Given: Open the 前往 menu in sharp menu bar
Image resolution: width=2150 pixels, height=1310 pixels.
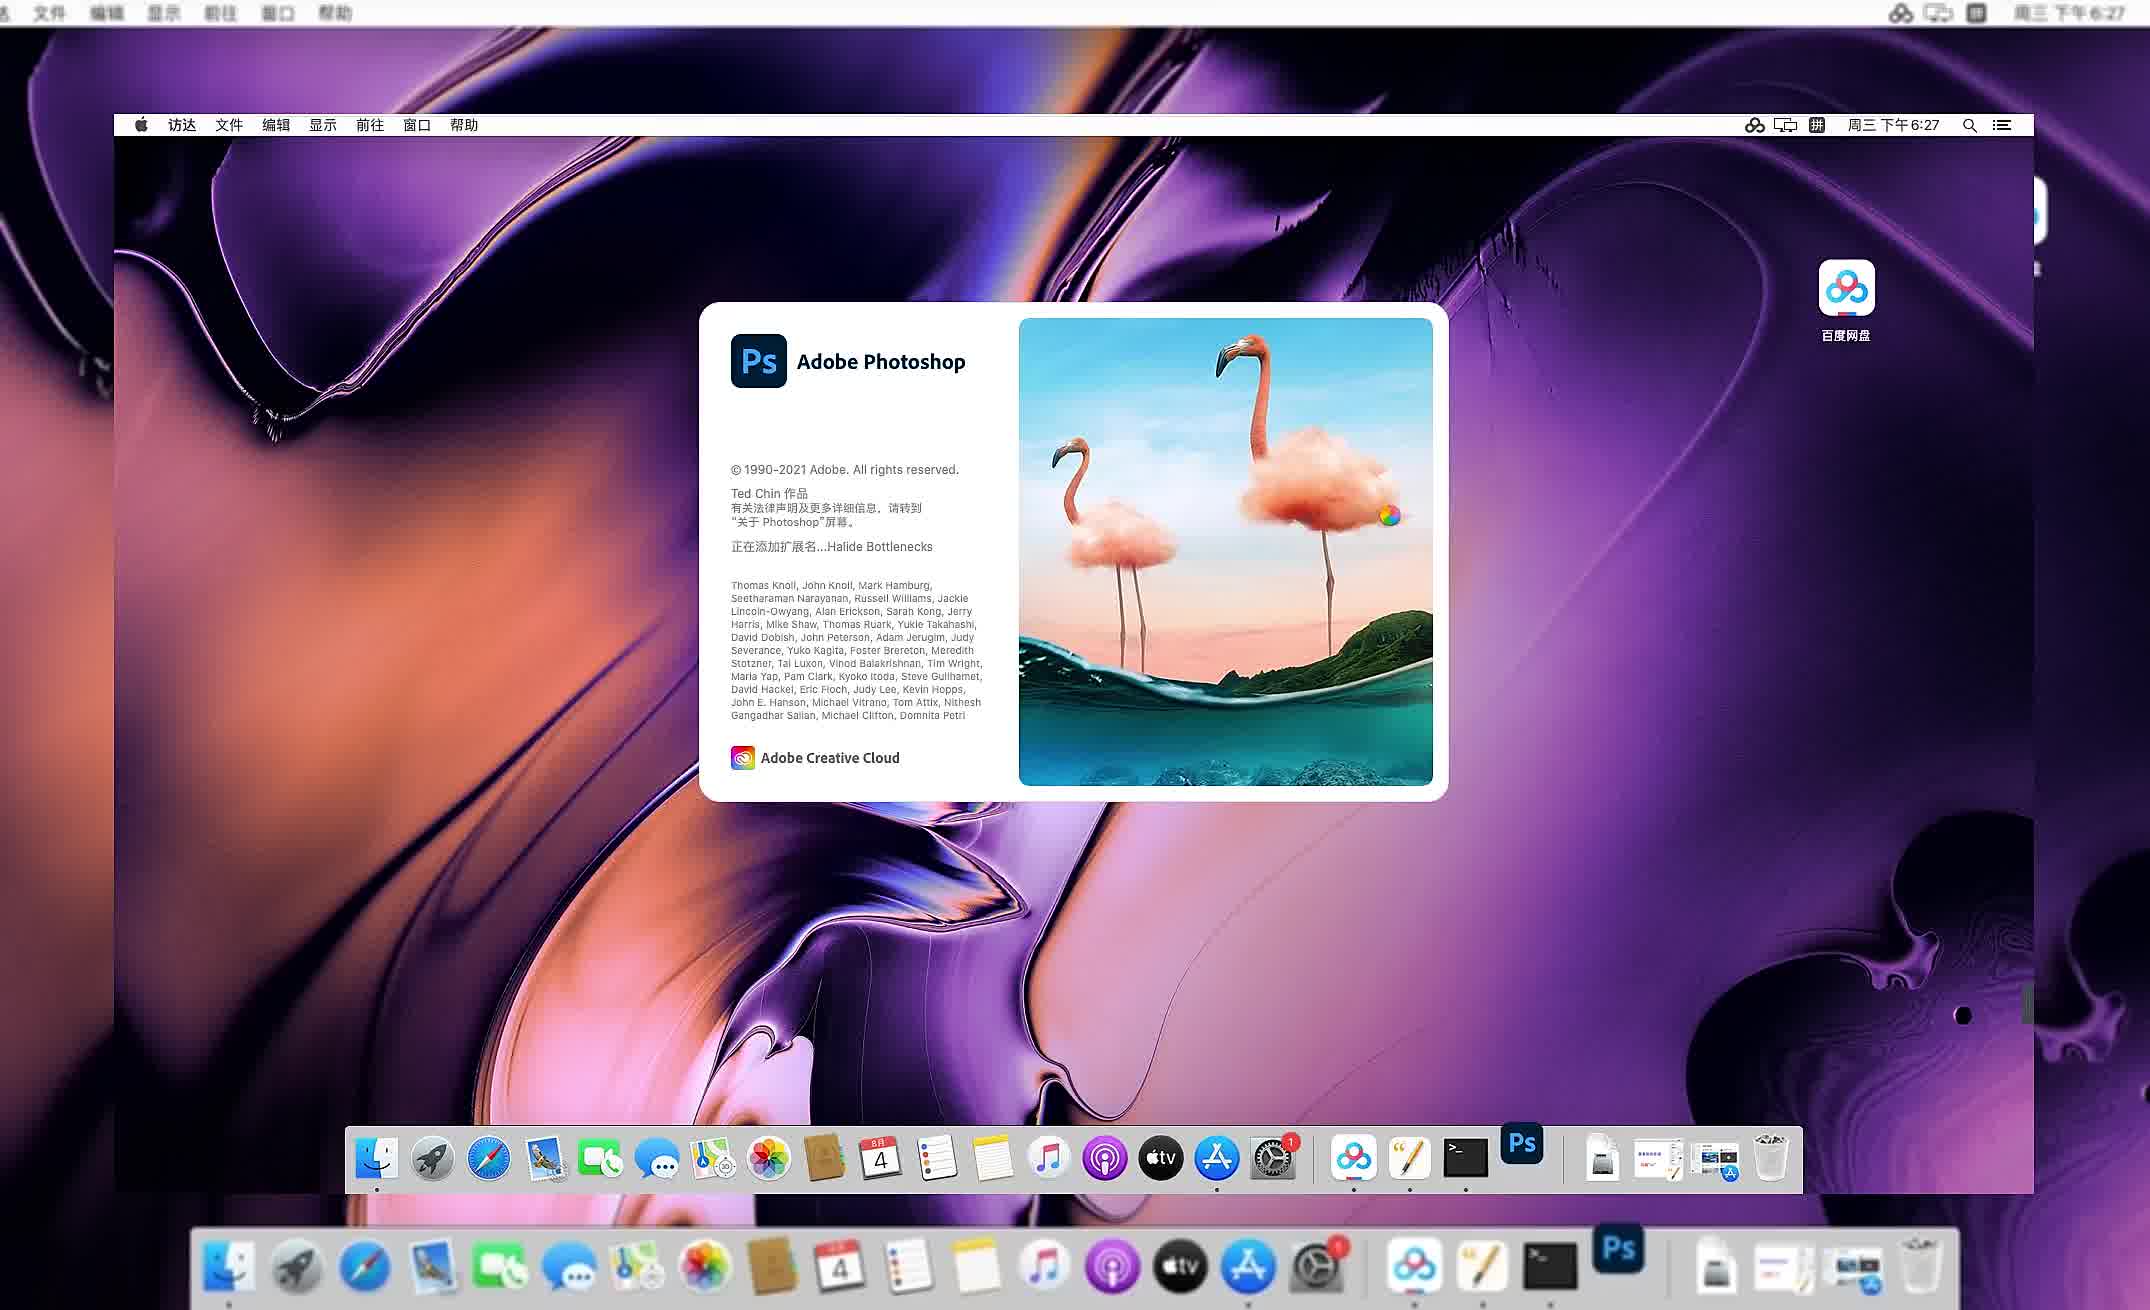Looking at the screenshot, I should click(x=370, y=125).
